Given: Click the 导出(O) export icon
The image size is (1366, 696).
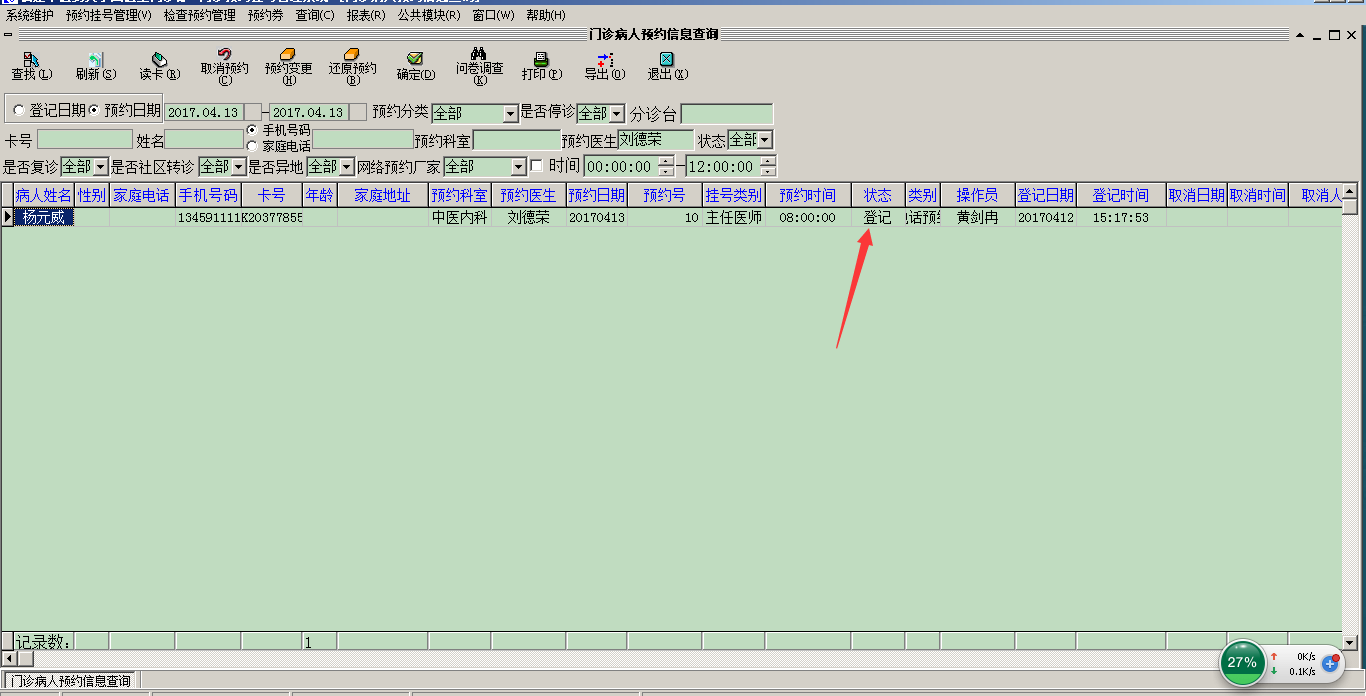Looking at the screenshot, I should tap(604, 61).
